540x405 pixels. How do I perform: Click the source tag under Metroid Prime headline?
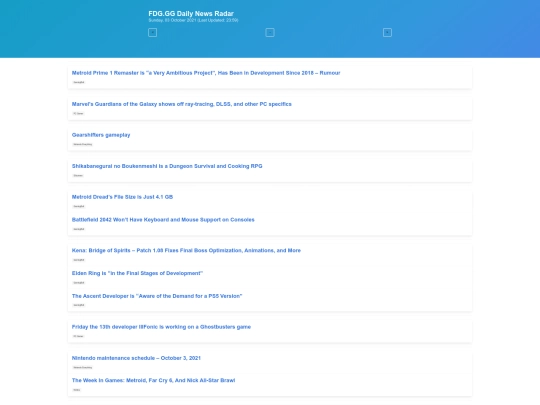pyautogui.click(x=79, y=82)
